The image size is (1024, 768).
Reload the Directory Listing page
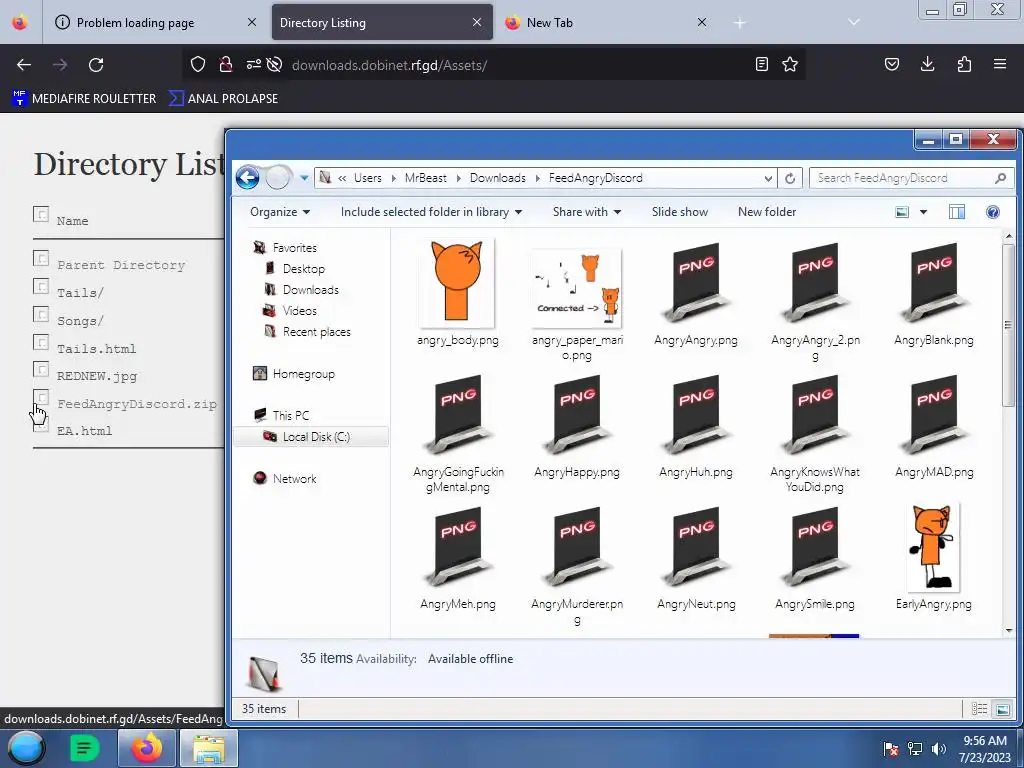[96, 65]
